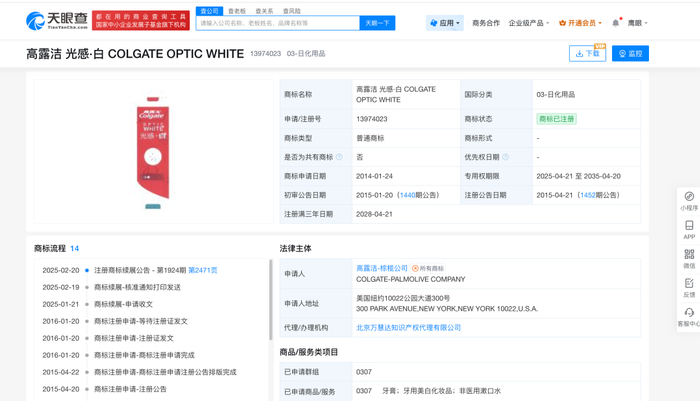Screen dimensions: 700x401
Task: Expand the 企业级产品 dropdown
Action: click(529, 23)
